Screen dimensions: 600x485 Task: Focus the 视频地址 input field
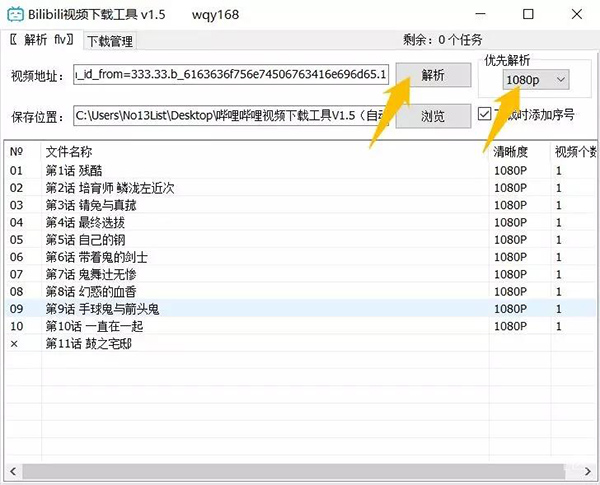(x=231, y=74)
